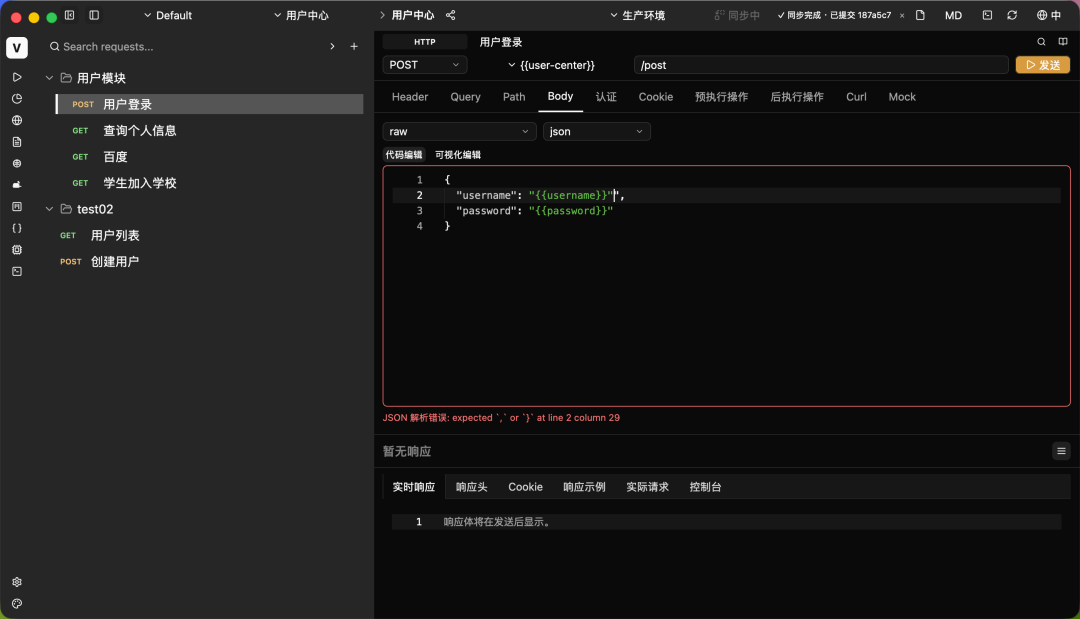The width and height of the screenshot is (1080, 619).
Task: Open the book docs icon above send button
Action: 1063,42
